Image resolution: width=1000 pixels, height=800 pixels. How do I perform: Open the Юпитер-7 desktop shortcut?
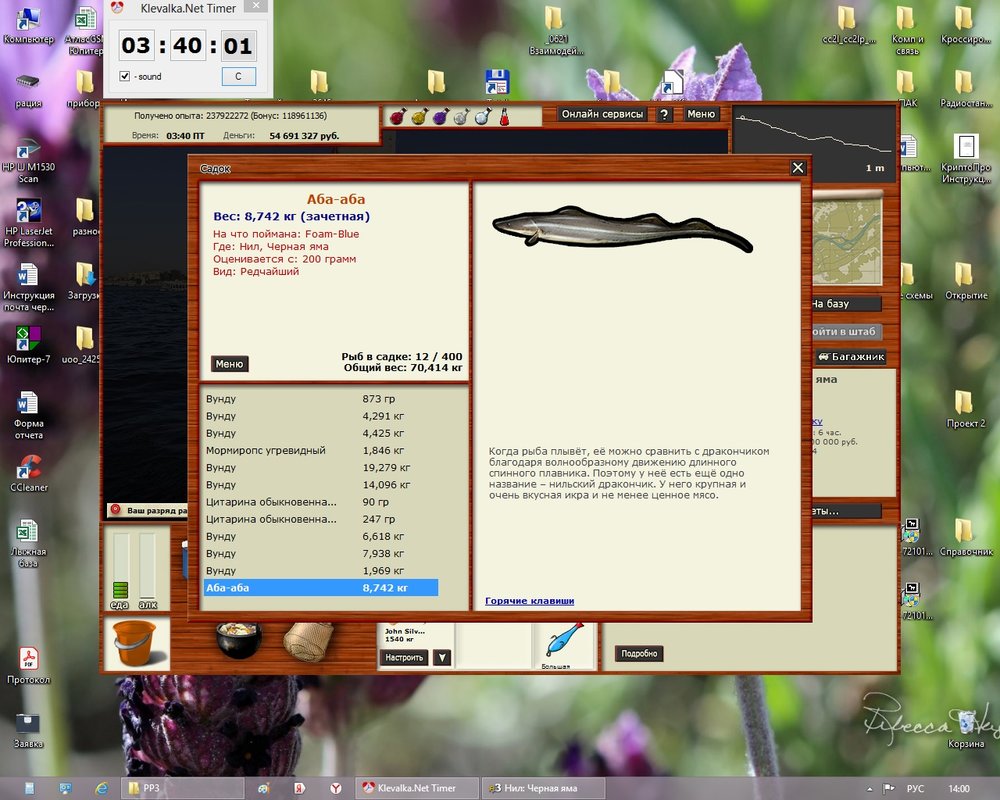point(28,345)
